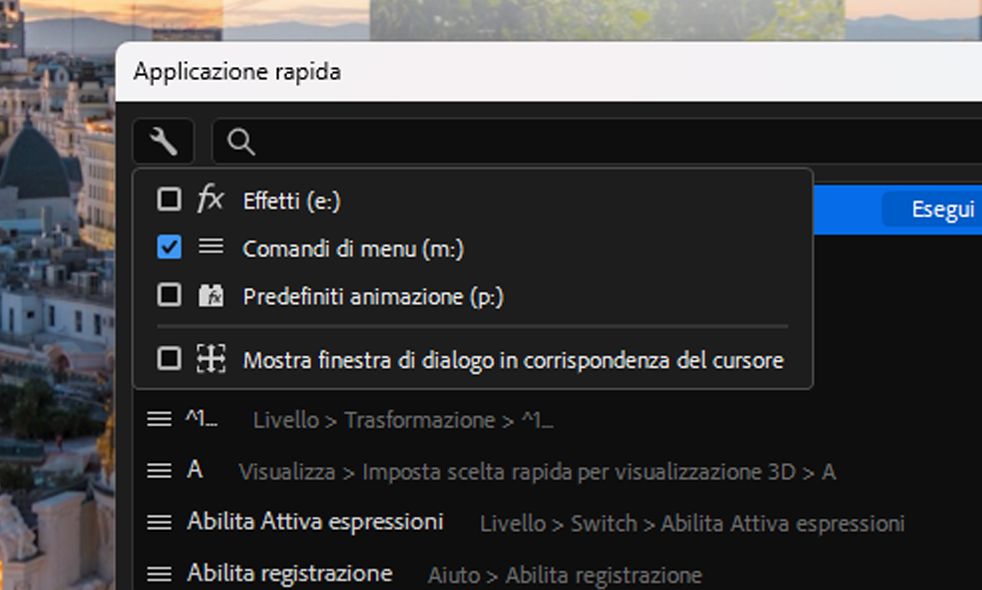This screenshot has height=590, width=982.
Task: Select the ^1... Trasformazione command
Action: pos(201,420)
